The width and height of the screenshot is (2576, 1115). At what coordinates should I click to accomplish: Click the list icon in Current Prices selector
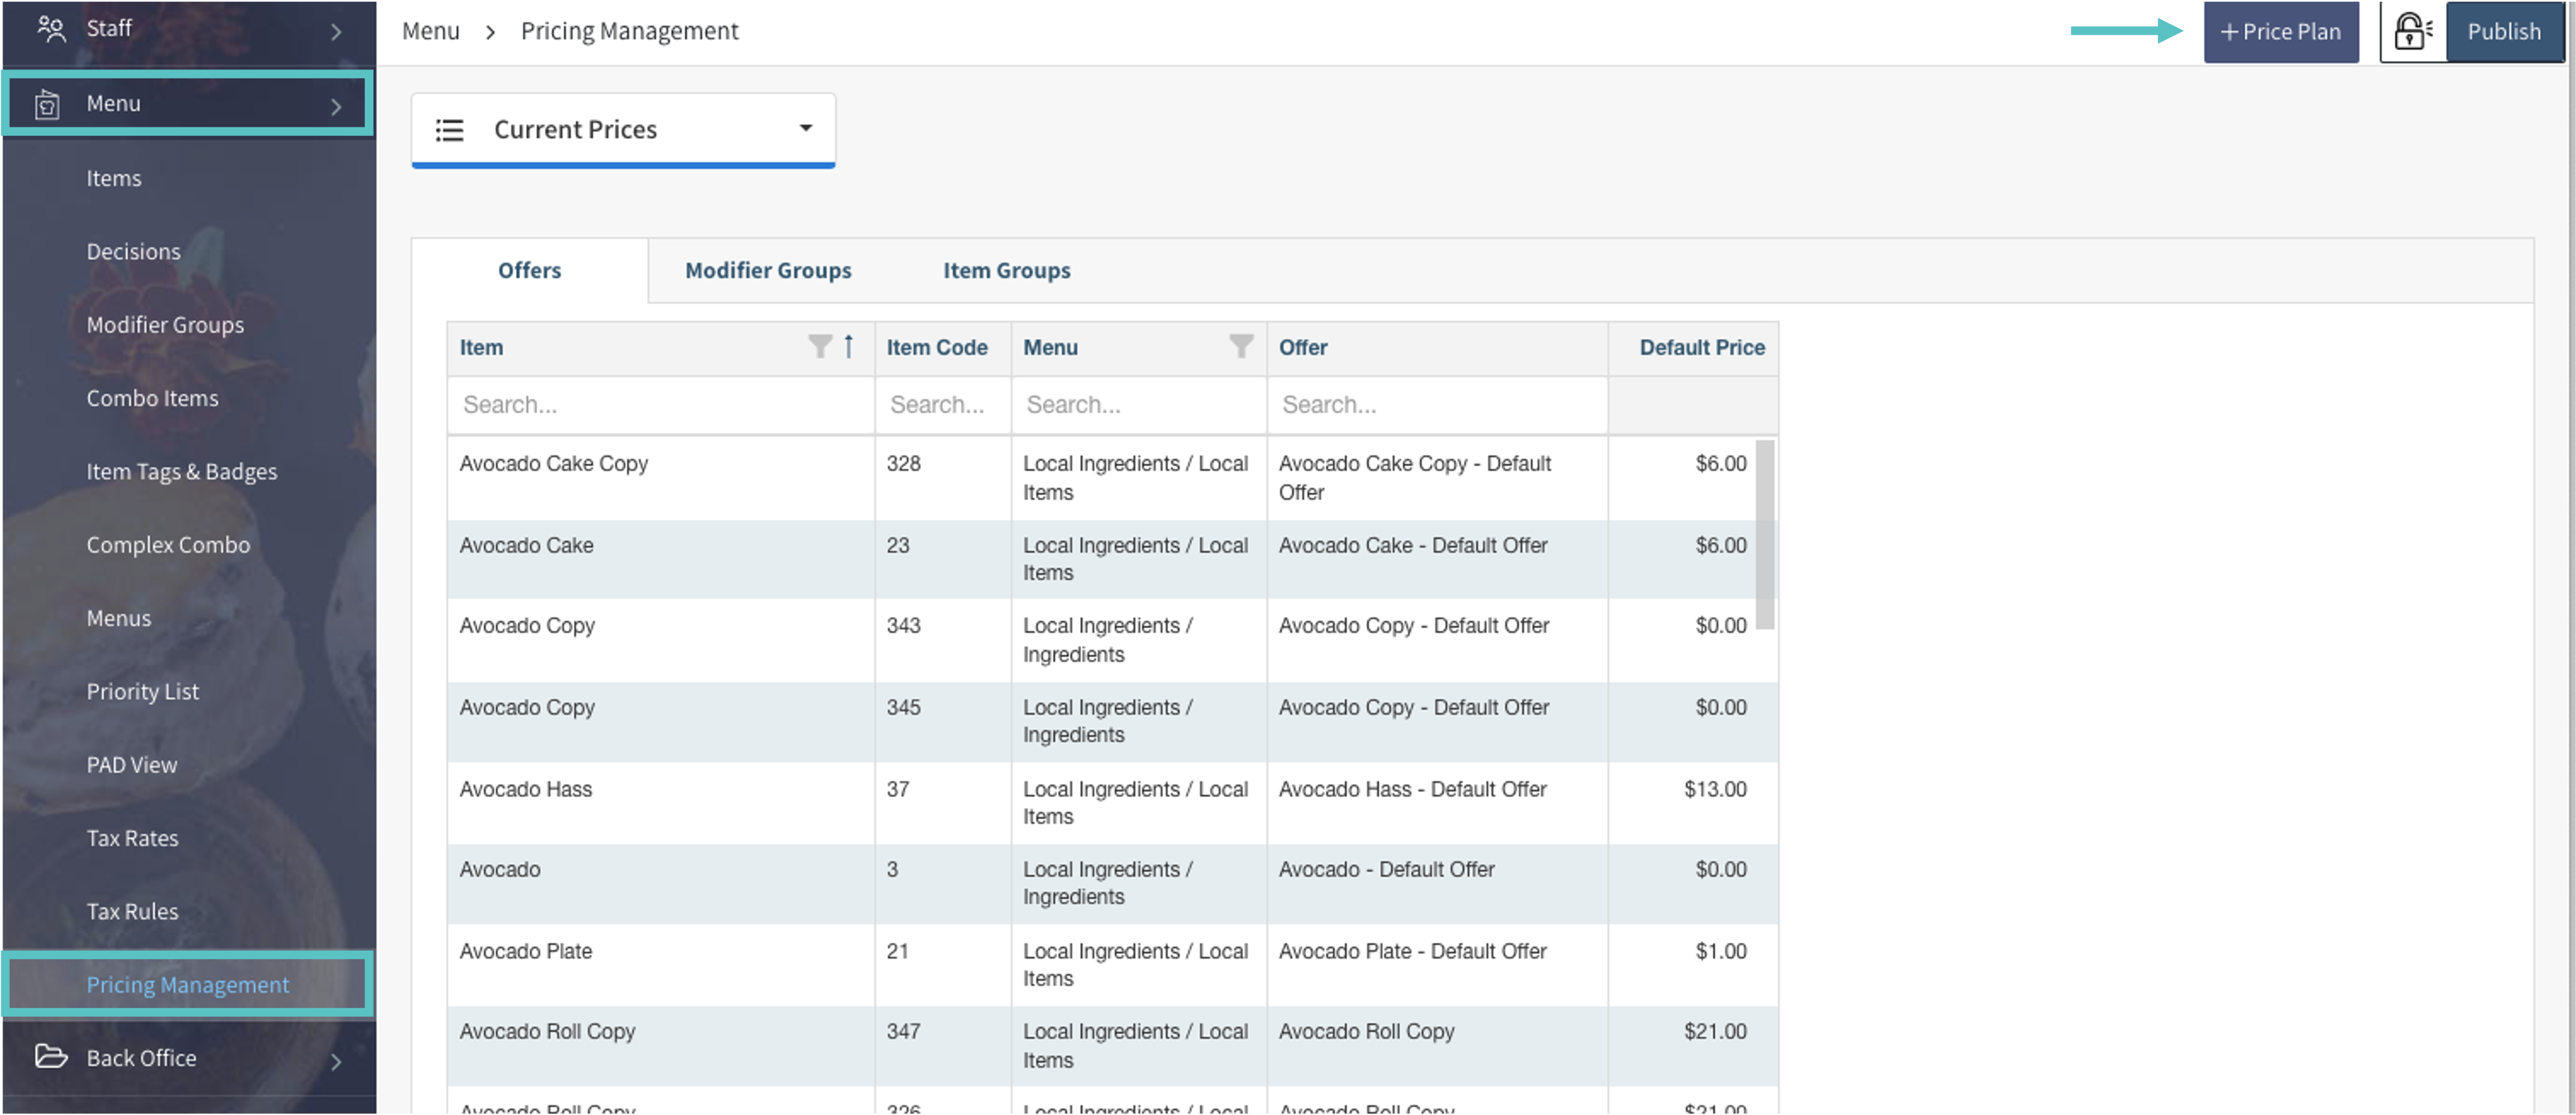[449, 130]
